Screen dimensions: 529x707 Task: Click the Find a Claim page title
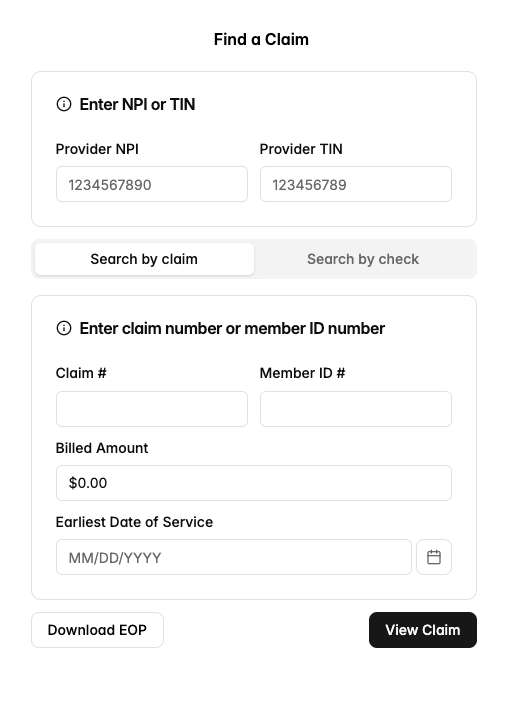click(x=261, y=40)
